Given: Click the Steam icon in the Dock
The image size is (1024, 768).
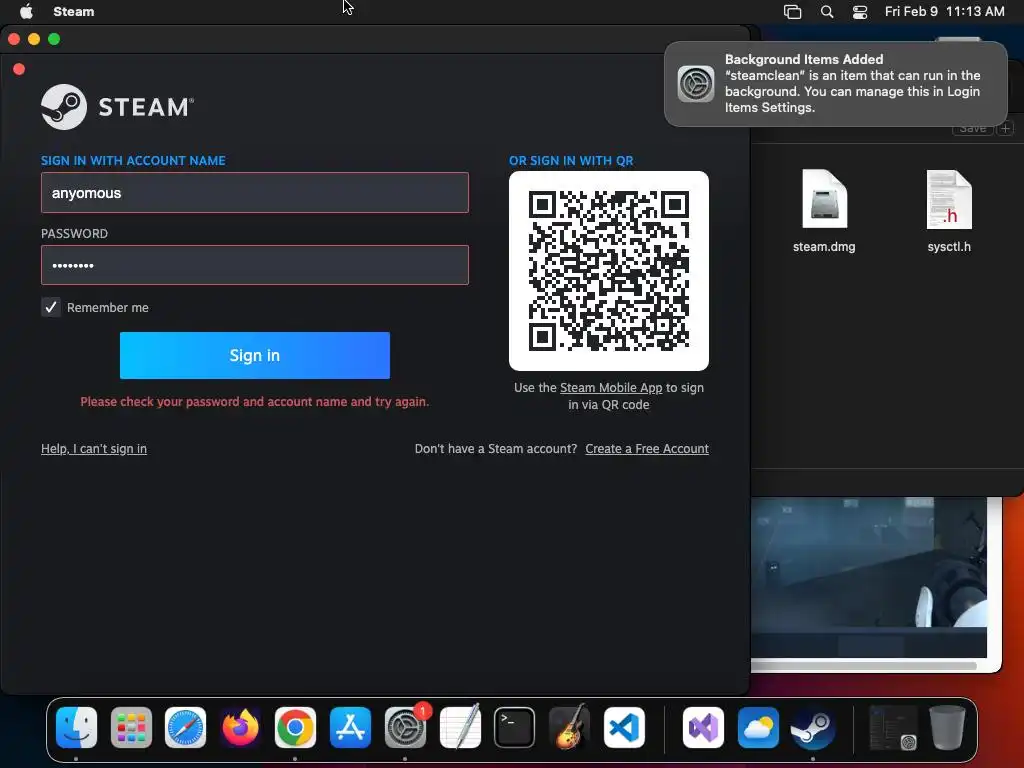Looking at the screenshot, I should point(813,728).
